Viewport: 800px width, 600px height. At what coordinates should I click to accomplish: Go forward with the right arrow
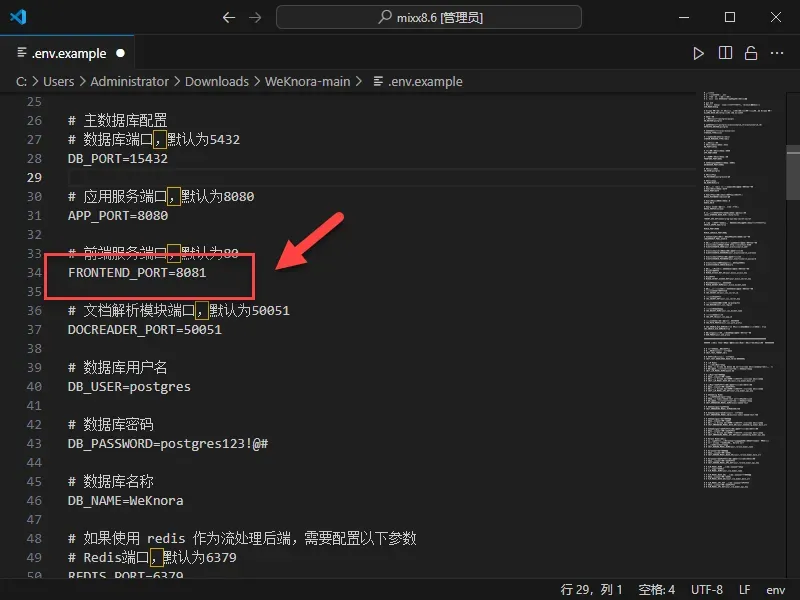click(255, 17)
